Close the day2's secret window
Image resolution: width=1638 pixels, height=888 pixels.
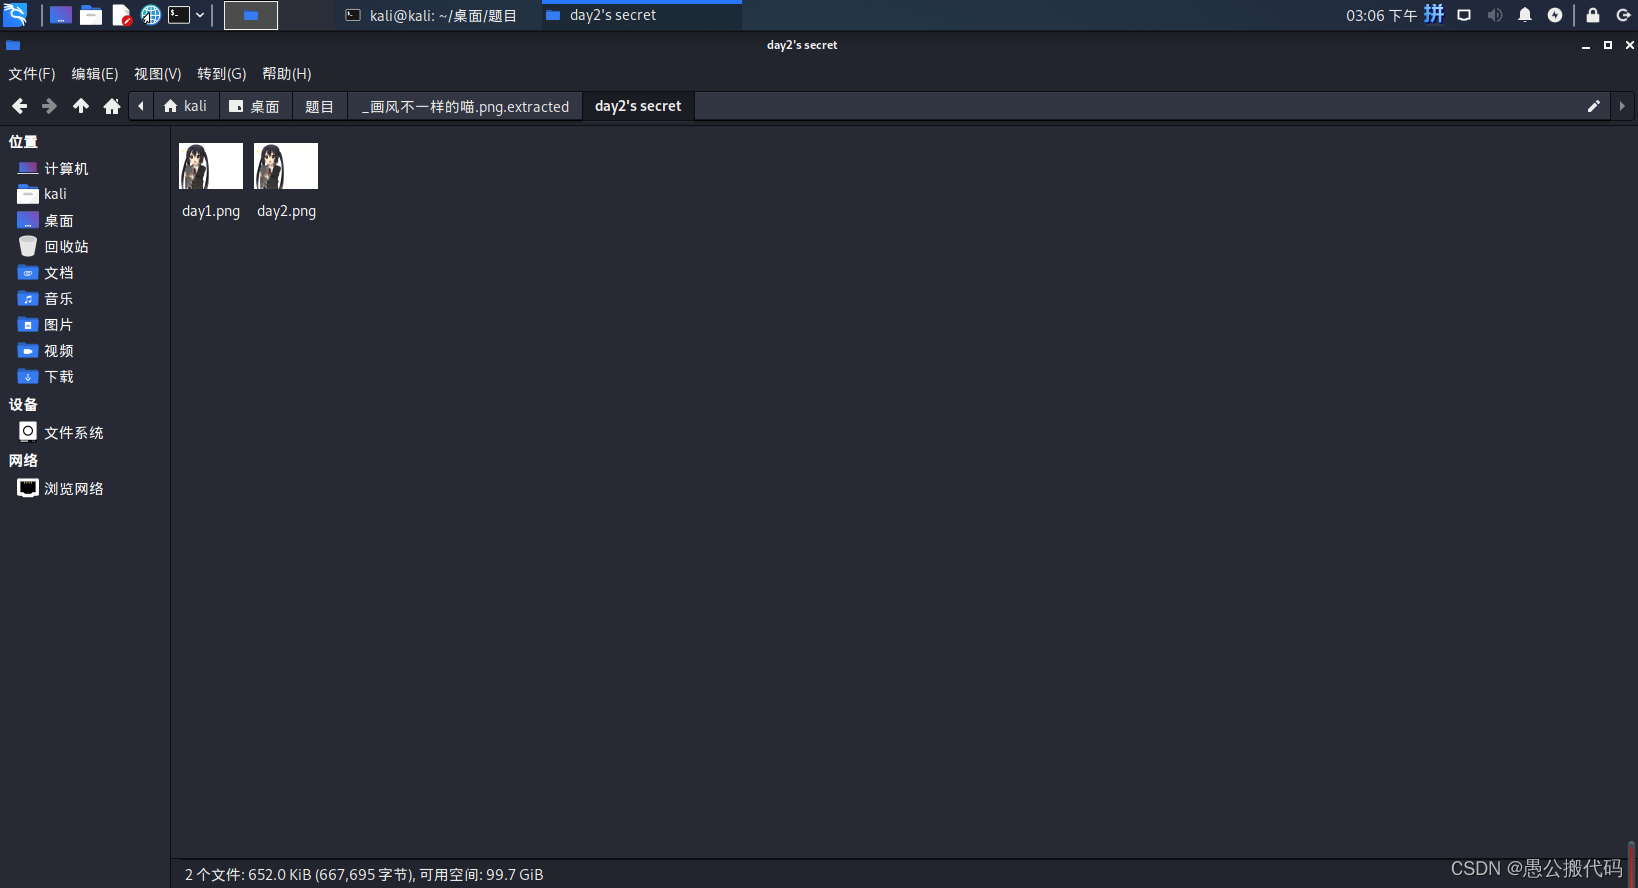click(x=1629, y=45)
